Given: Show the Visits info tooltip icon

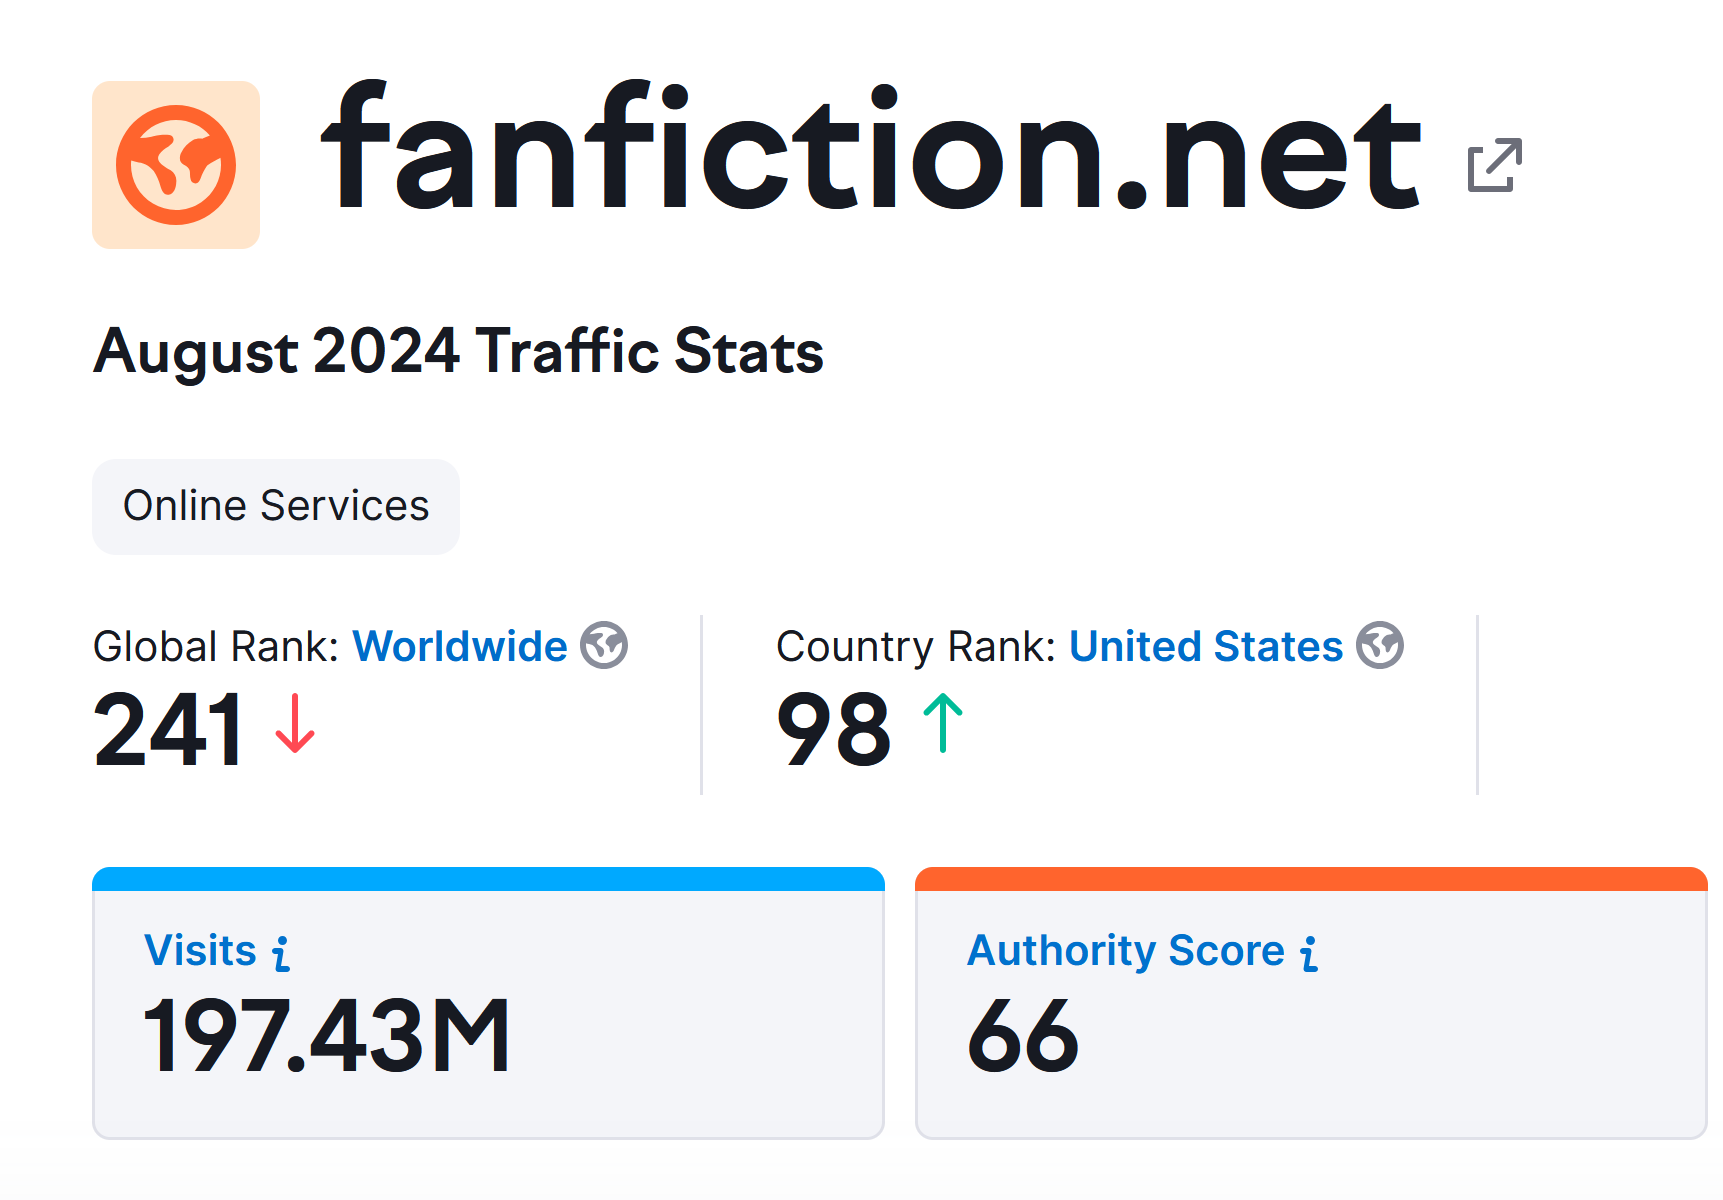Looking at the screenshot, I should pos(282,953).
